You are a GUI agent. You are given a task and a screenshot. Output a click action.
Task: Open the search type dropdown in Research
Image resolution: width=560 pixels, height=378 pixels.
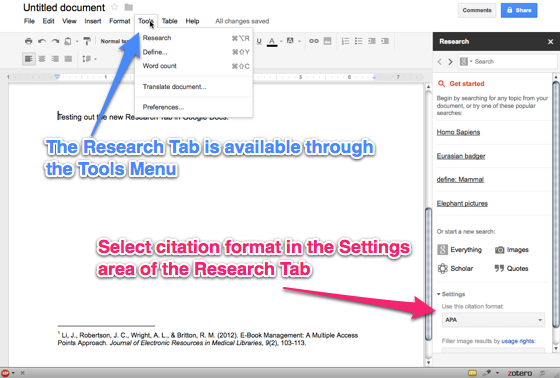pyautogui.click(x=466, y=62)
